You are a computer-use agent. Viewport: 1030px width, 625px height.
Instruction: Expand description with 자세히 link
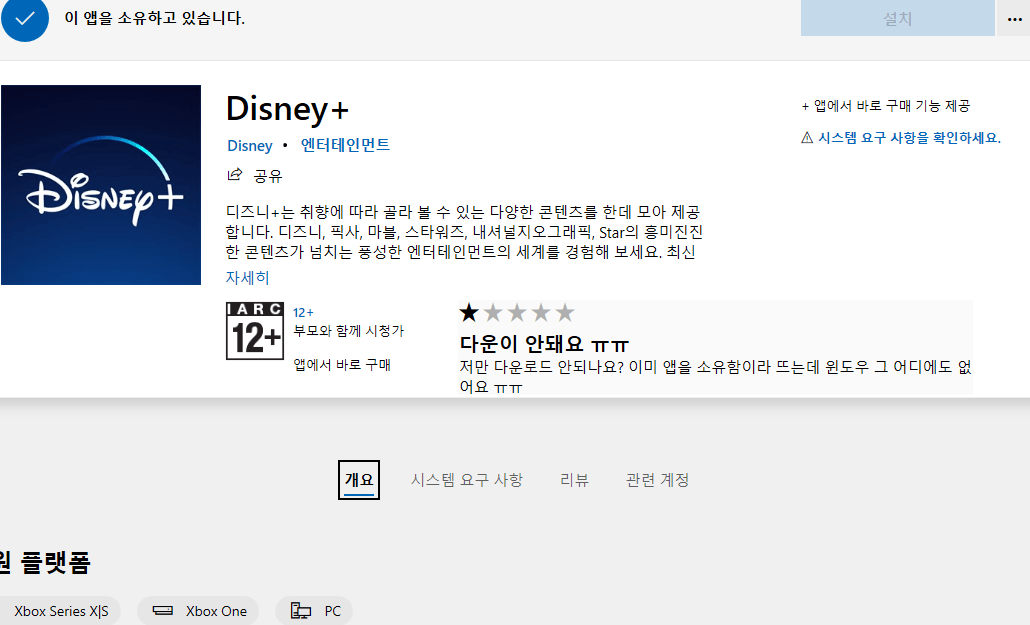coord(248,277)
